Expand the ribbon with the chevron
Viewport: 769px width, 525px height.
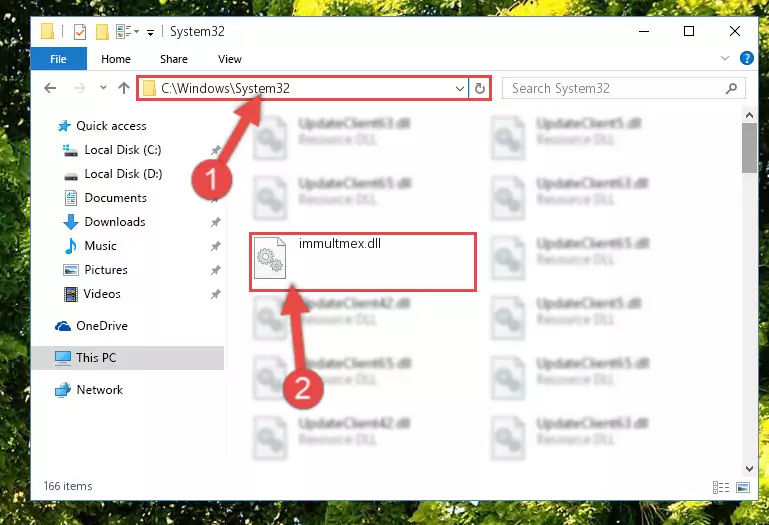tap(725, 58)
